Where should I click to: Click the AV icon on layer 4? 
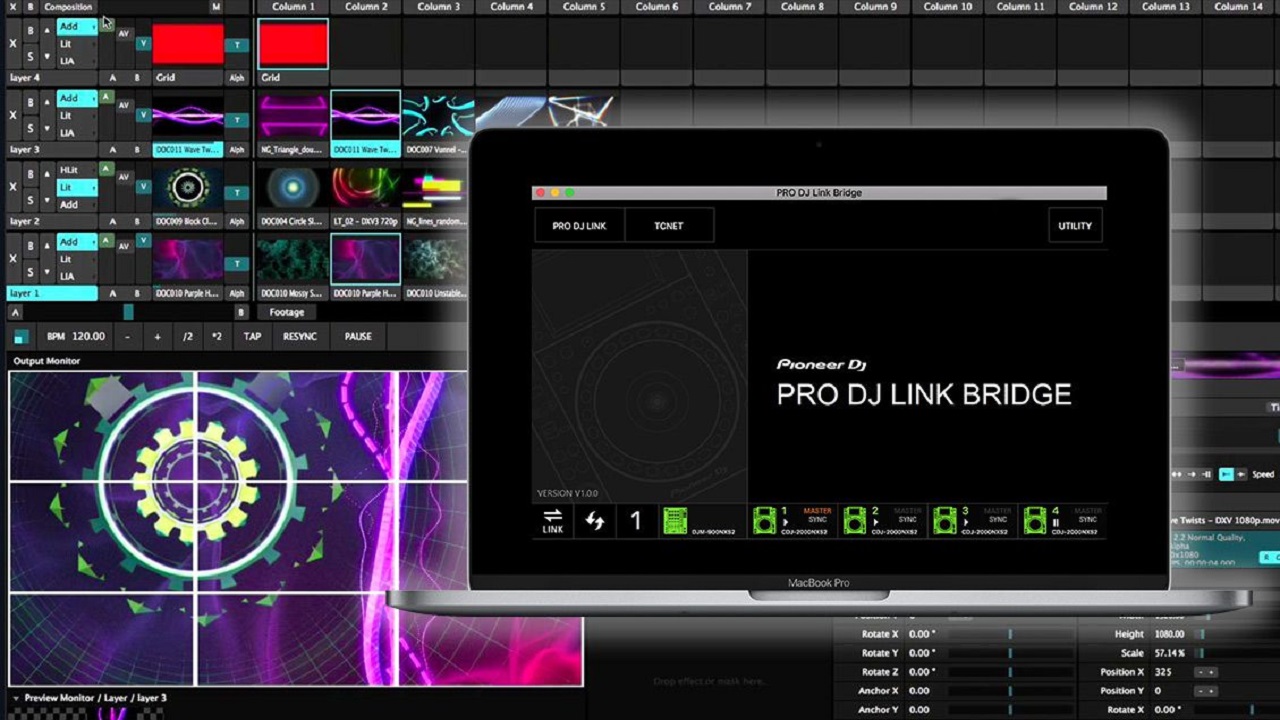point(123,33)
